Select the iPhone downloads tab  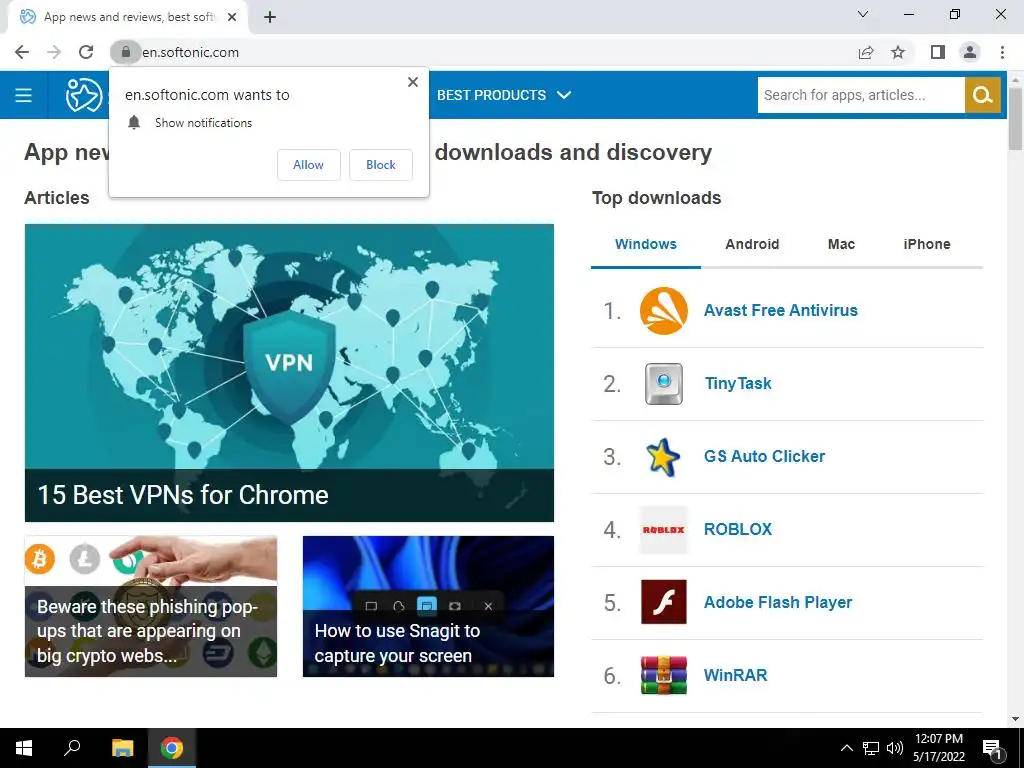(927, 244)
